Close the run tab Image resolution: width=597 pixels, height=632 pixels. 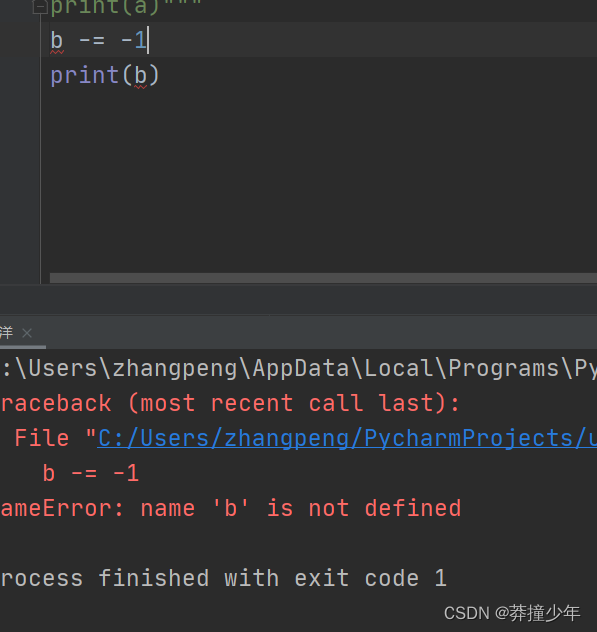pyautogui.click(x=27, y=333)
